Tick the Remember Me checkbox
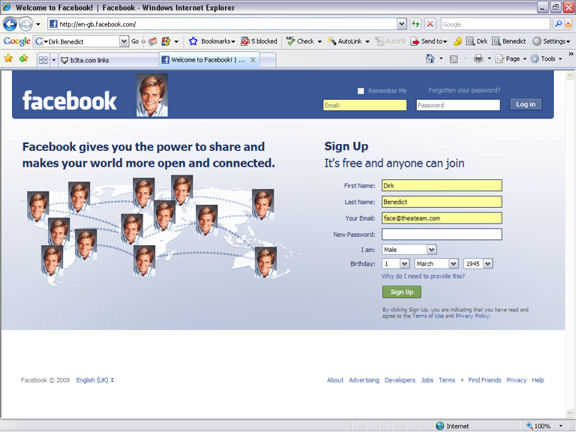Viewport: 576px width, 432px height. point(361,91)
